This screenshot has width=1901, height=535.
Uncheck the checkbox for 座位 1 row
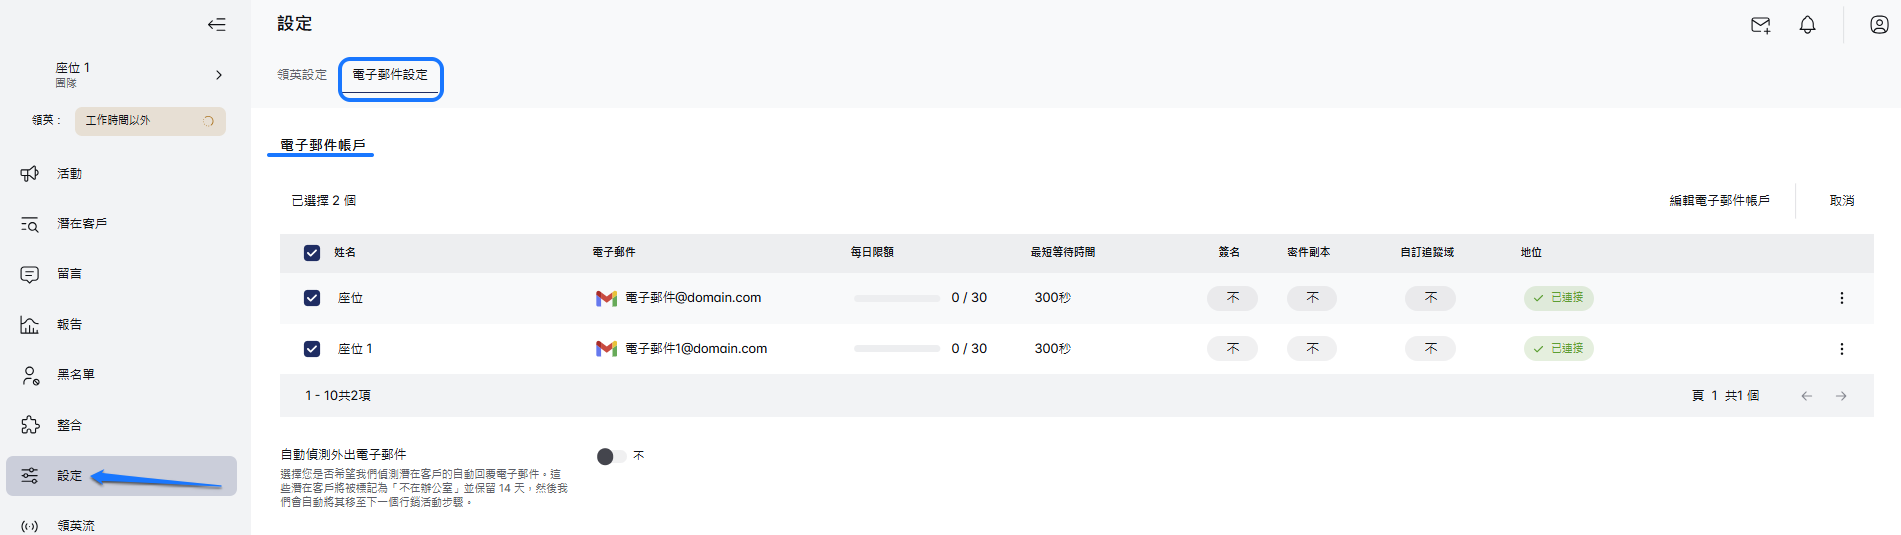pos(312,349)
